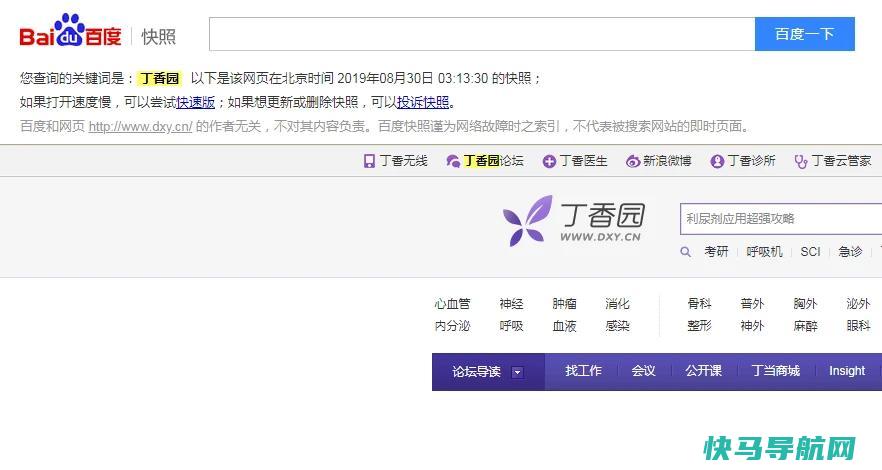
Task: Go to 公开课 in navigation bar
Action: click(x=703, y=371)
